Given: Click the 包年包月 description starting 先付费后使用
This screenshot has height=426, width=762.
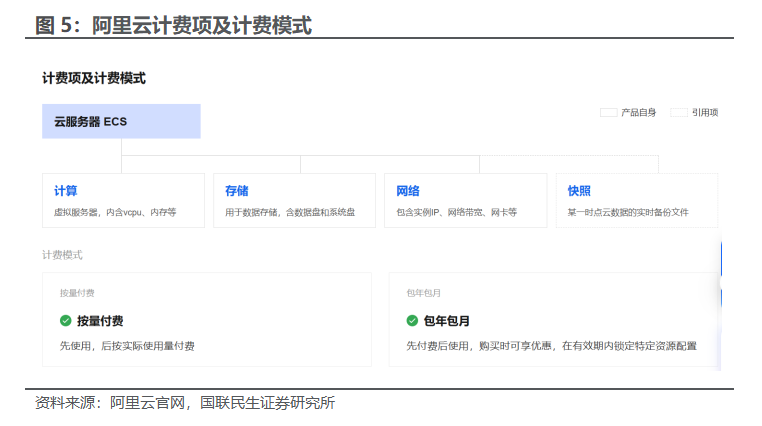Looking at the screenshot, I should [552, 346].
